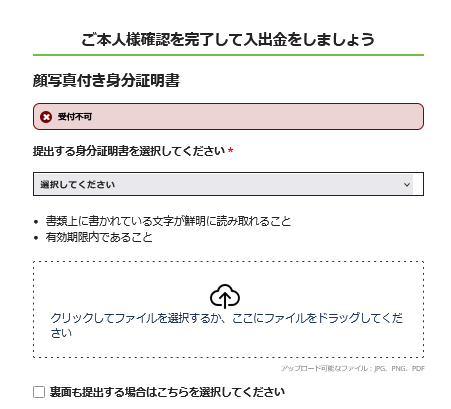
Task: Click the cloud upload arrow icon
Action: 225,296
